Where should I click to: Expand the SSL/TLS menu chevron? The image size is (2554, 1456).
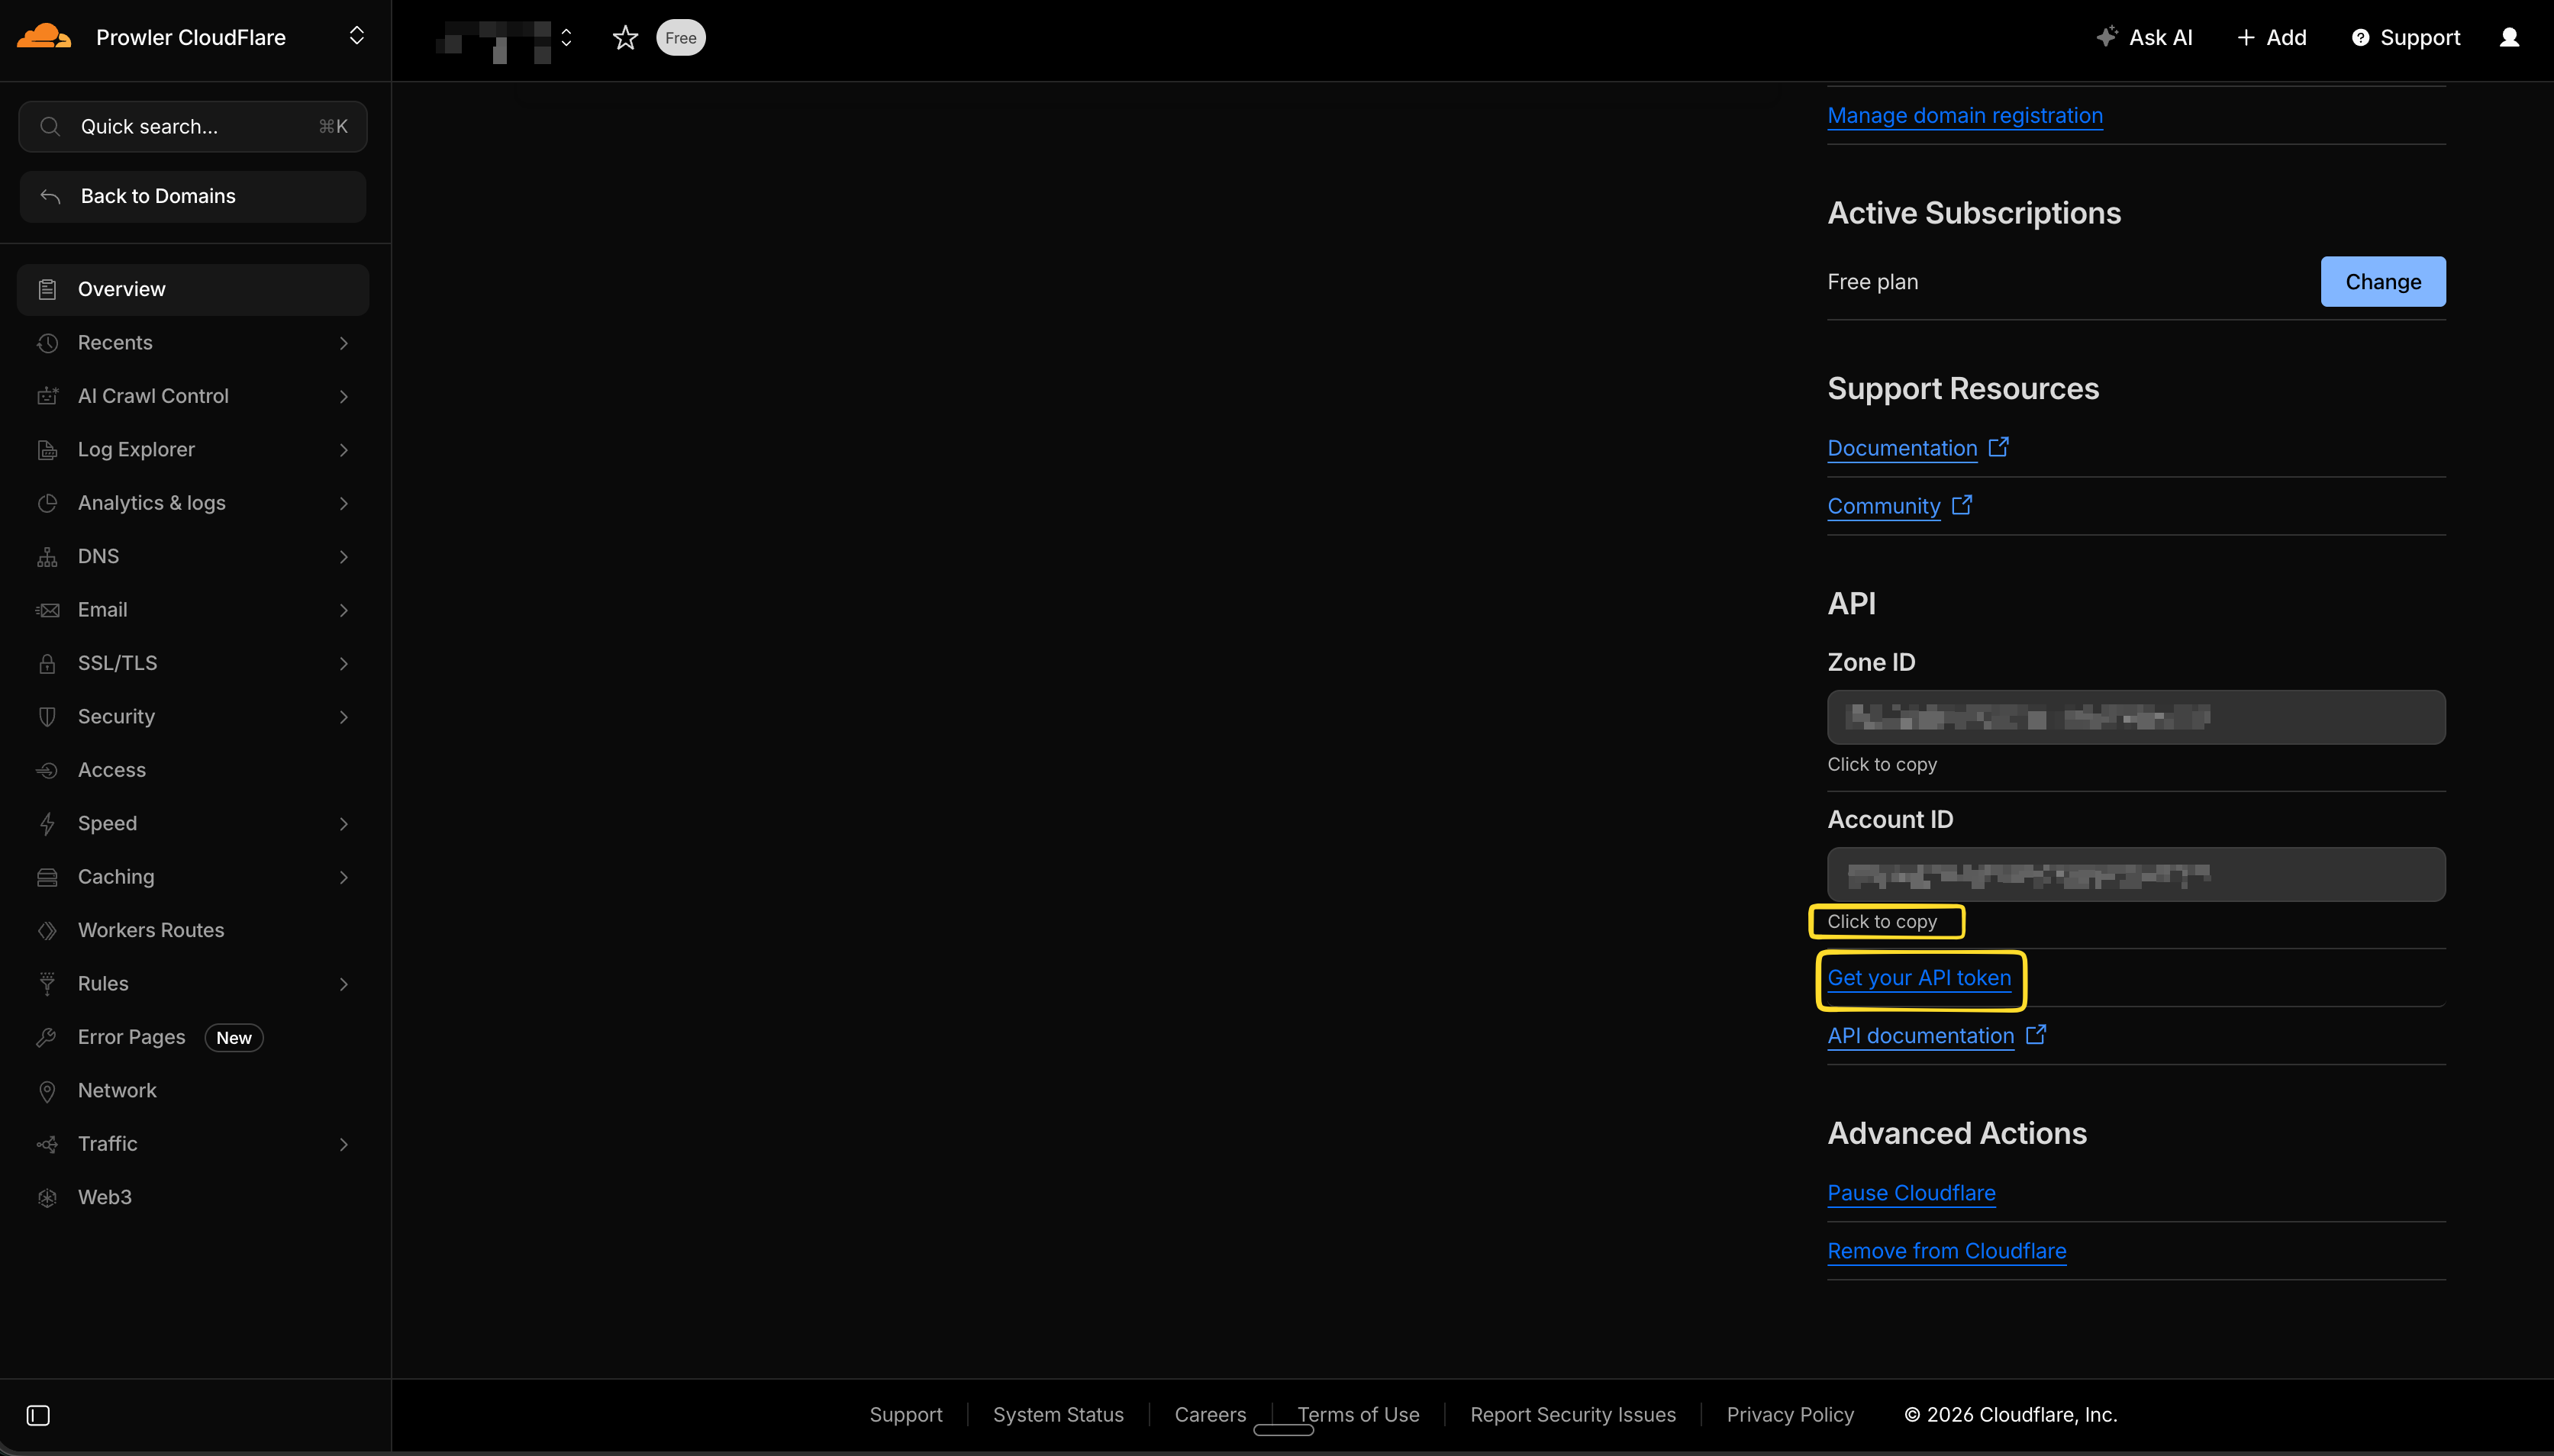(x=343, y=664)
